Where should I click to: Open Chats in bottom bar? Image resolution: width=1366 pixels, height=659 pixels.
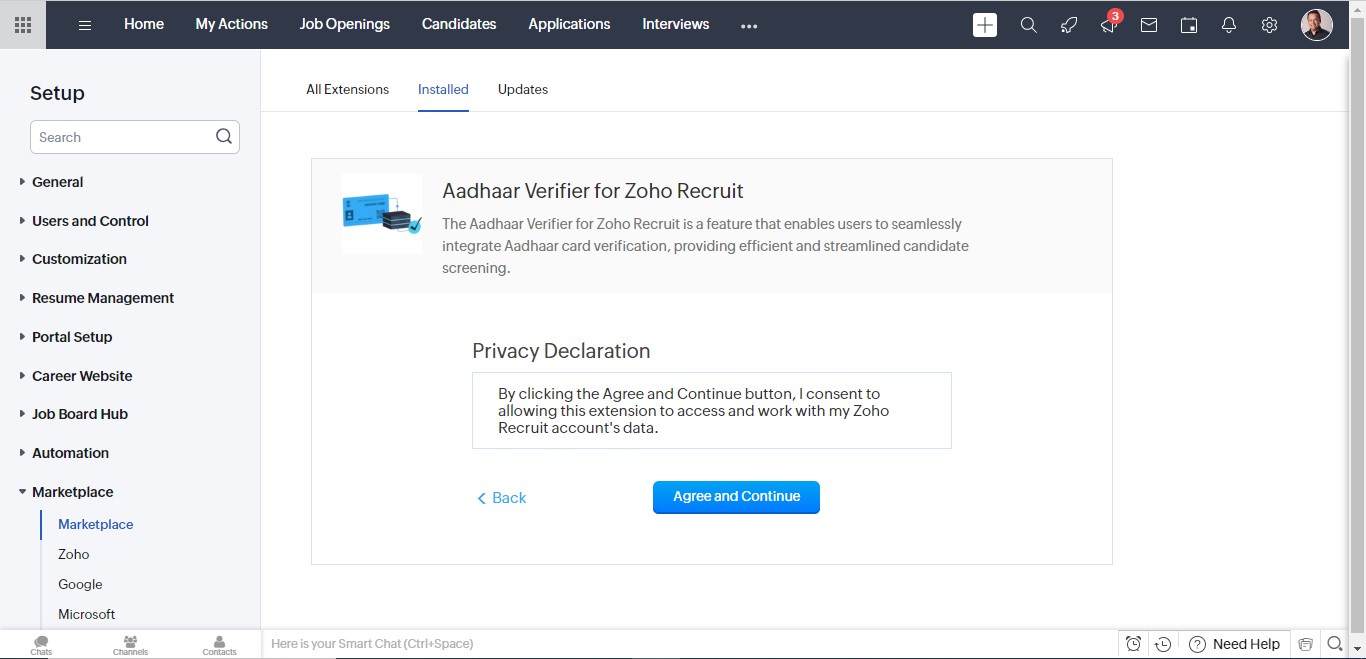[x=41, y=645]
